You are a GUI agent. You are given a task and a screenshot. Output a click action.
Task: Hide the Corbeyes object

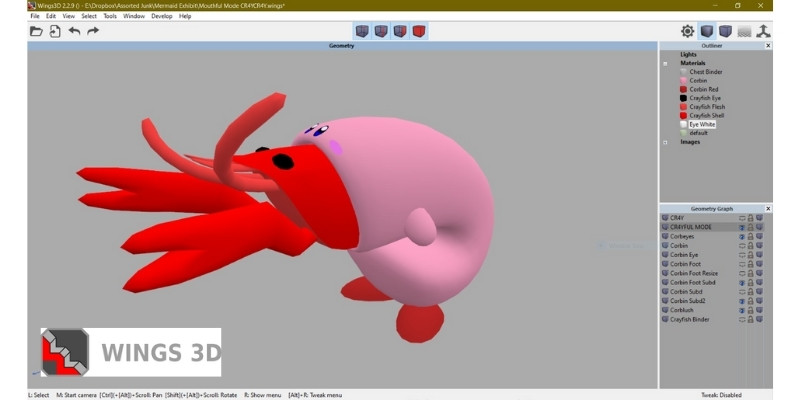tap(742, 236)
